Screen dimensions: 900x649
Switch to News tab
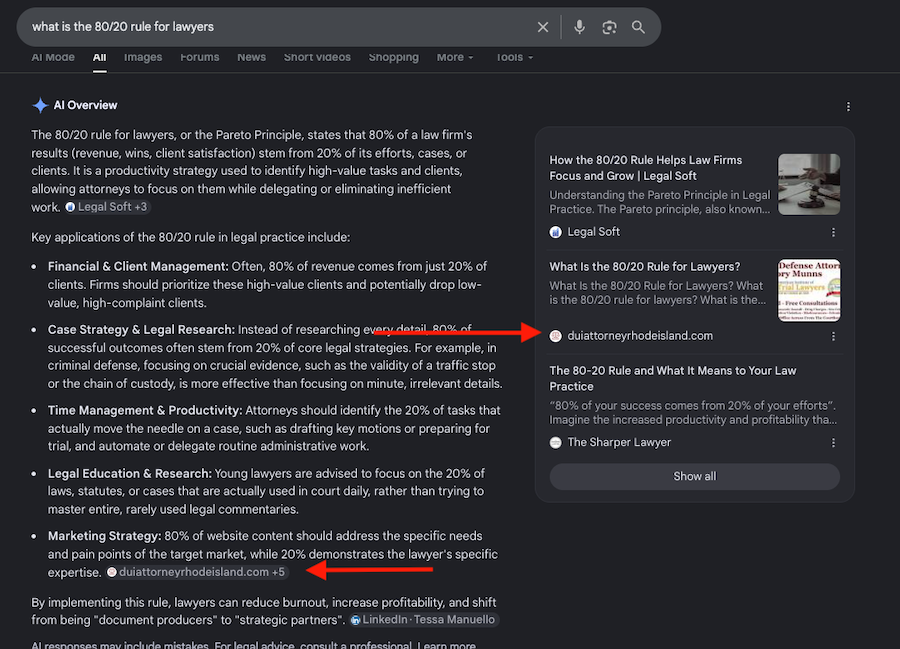pos(251,57)
